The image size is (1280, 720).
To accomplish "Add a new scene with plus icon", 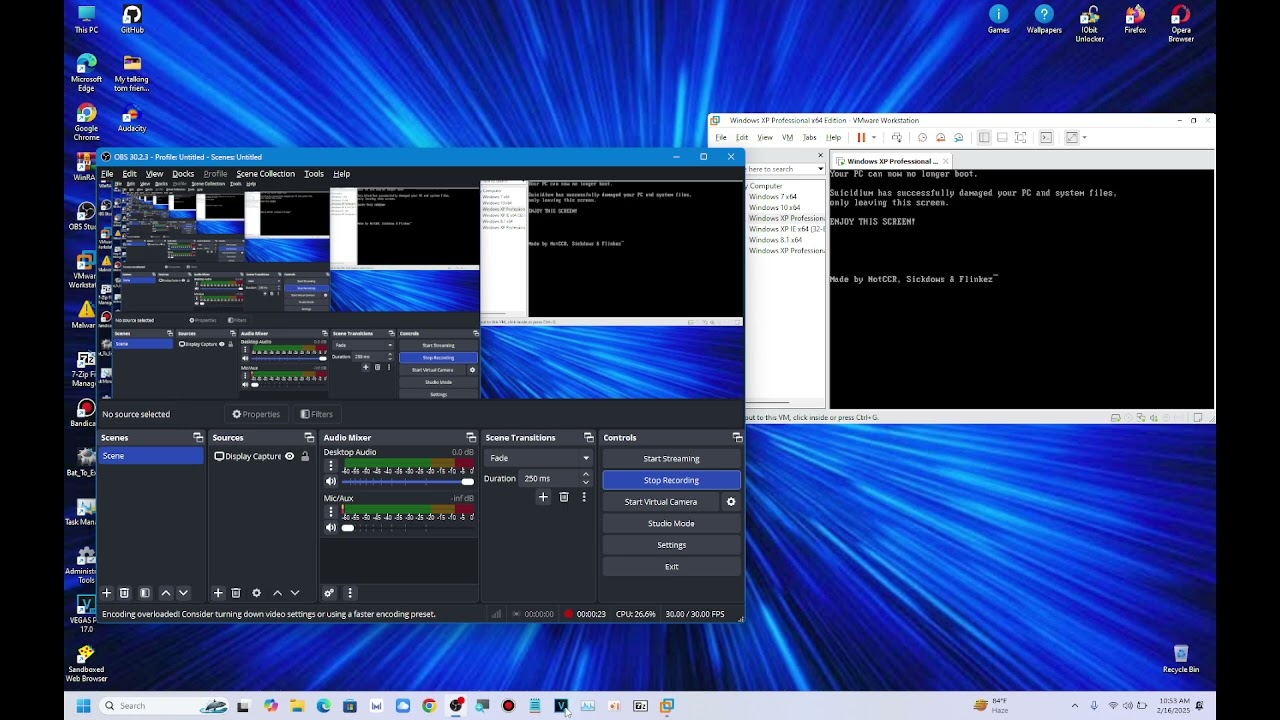I will pos(107,593).
